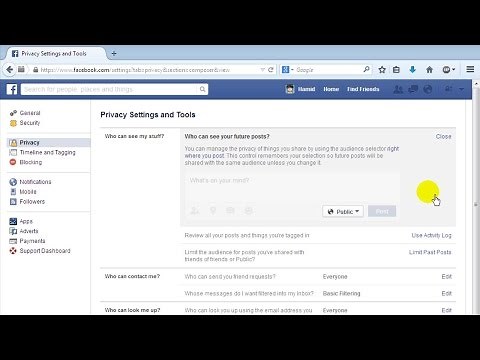Edit whose messages filtered into inbox
The height and width of the screenshot is (360, 480).
pyautogui.click(x=447, y=293)
